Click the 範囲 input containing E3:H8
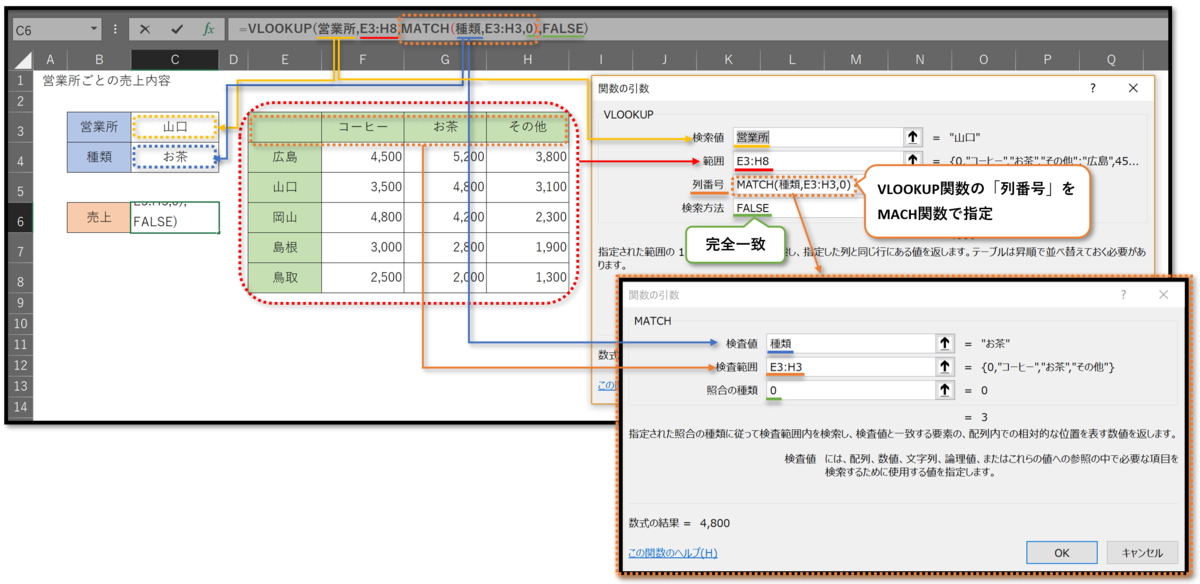 coord(816,160)
